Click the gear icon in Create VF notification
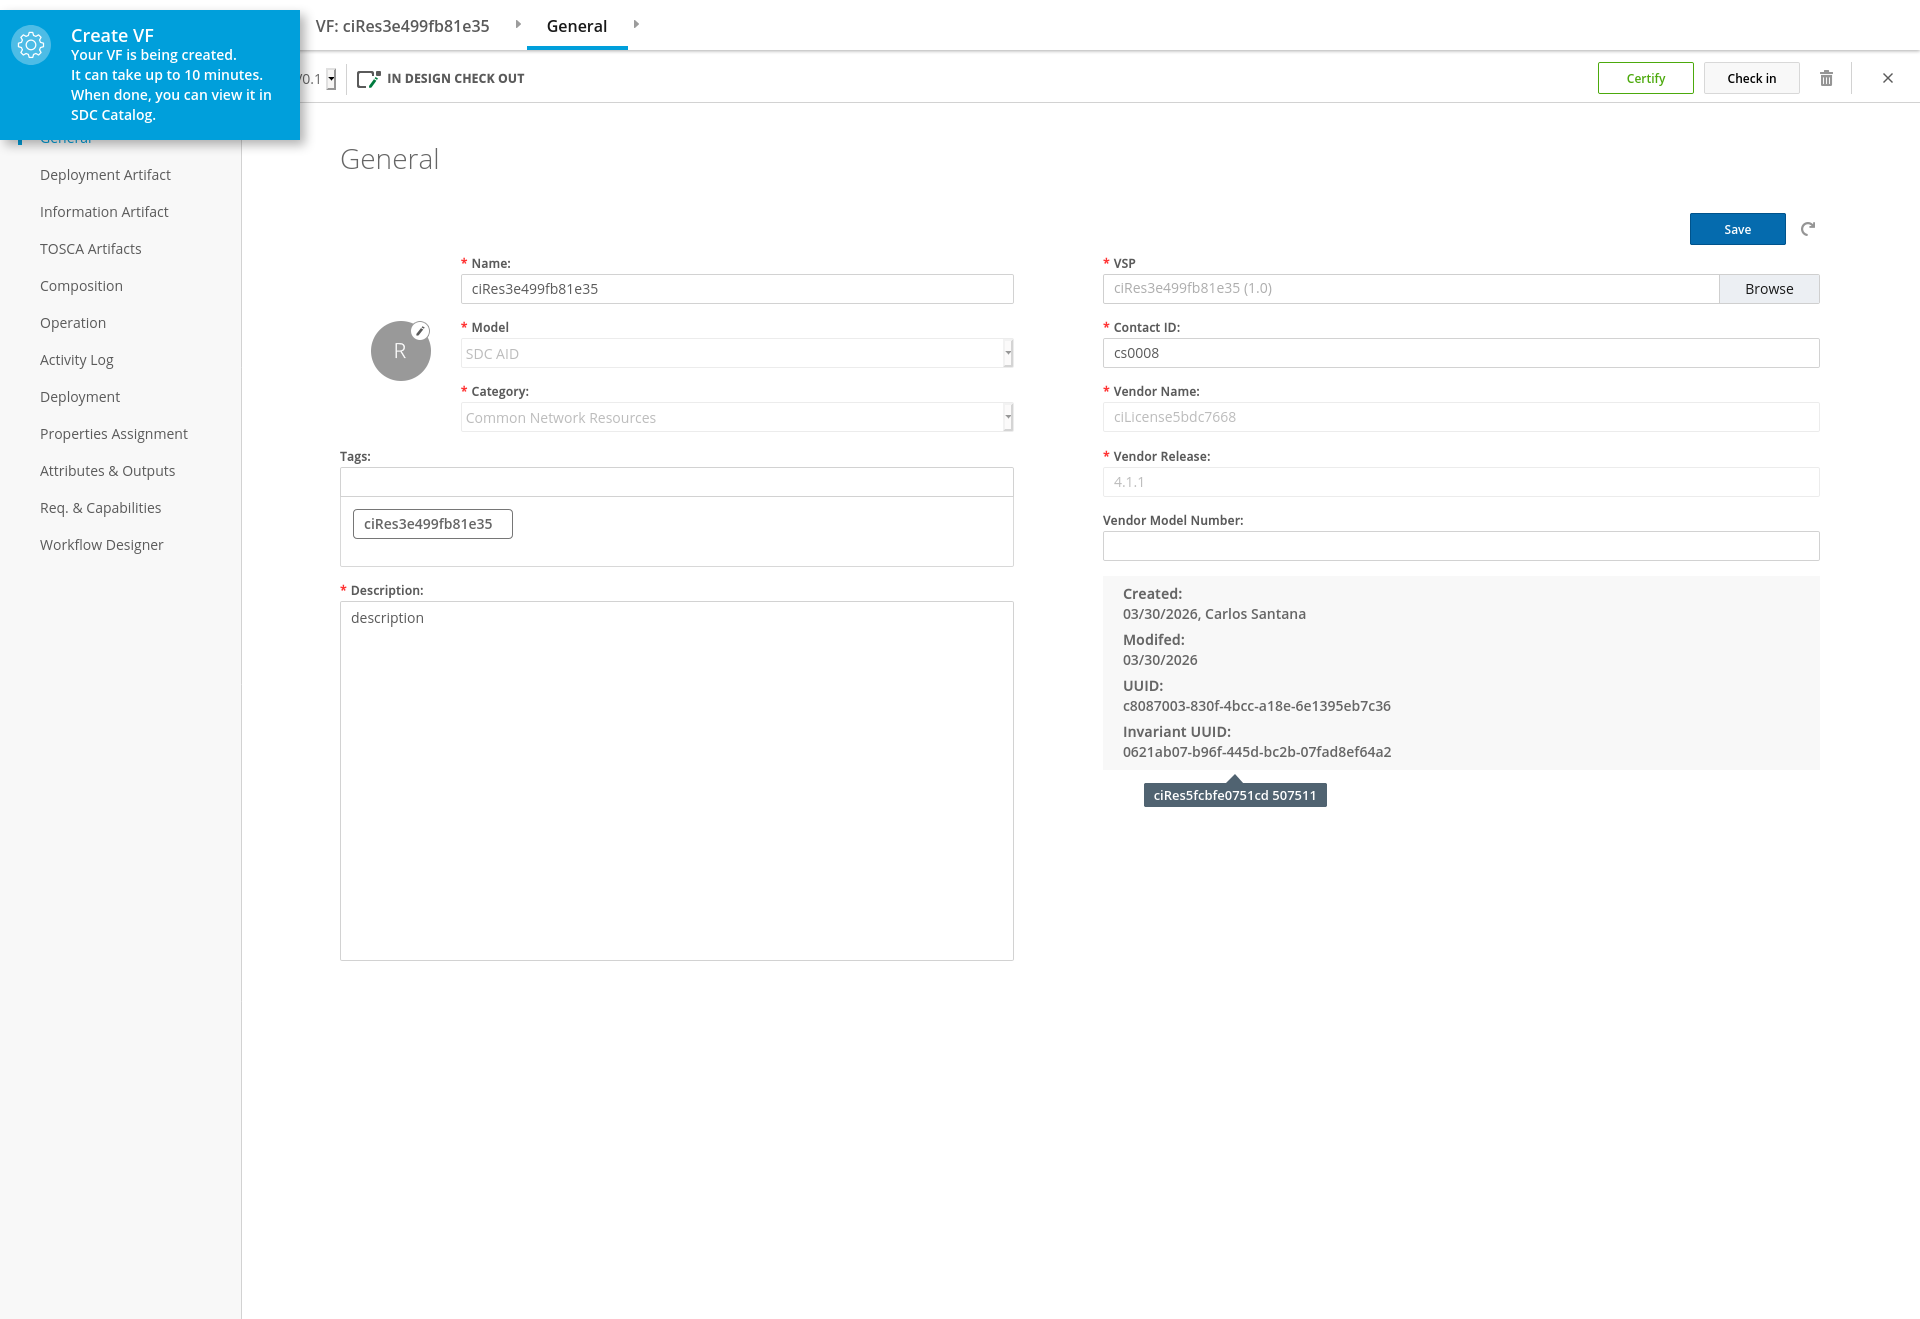This screenshot has width=1920, height=1319. point(31,45)
